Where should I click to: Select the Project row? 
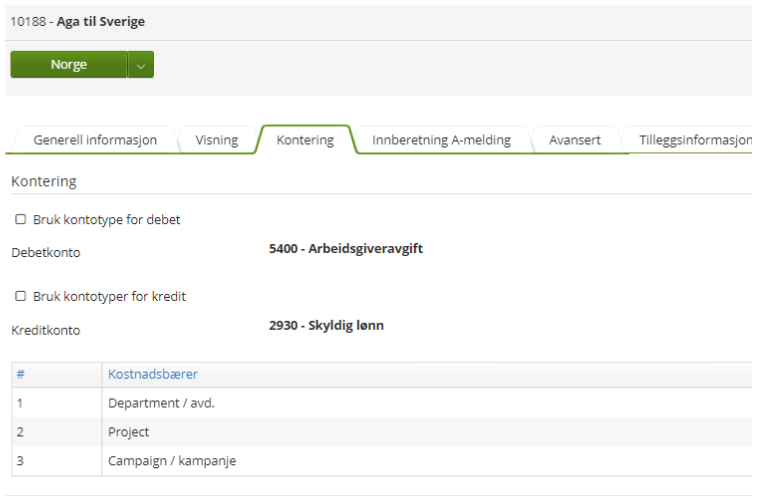click(382, 432)
